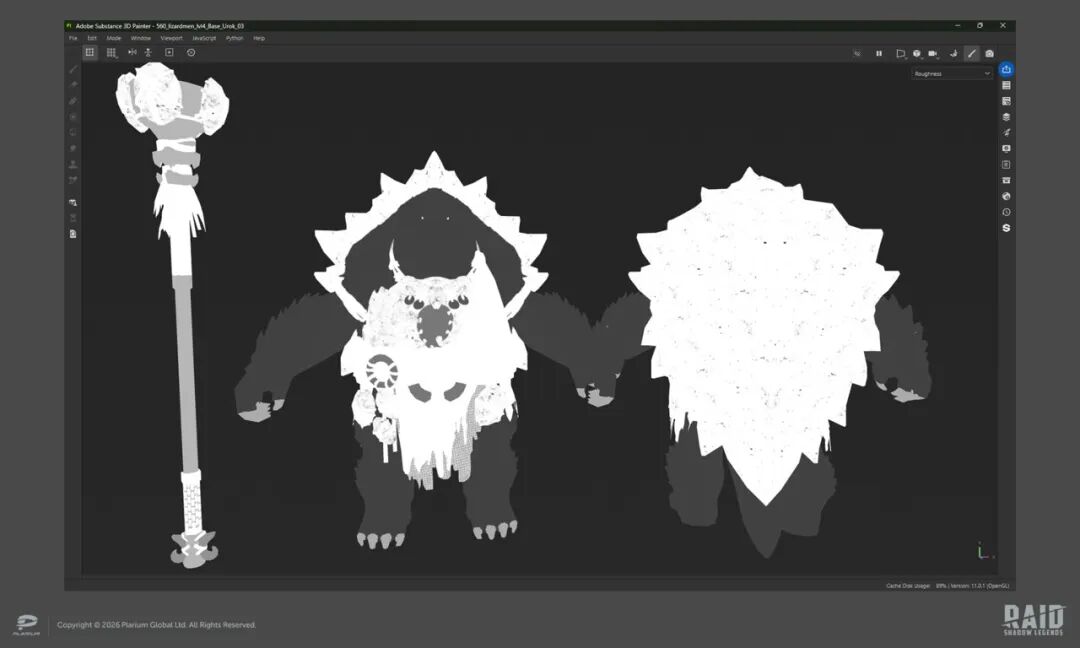
Task: Click the Substance S icon in dock
Action: click(x=1006, y=228)
